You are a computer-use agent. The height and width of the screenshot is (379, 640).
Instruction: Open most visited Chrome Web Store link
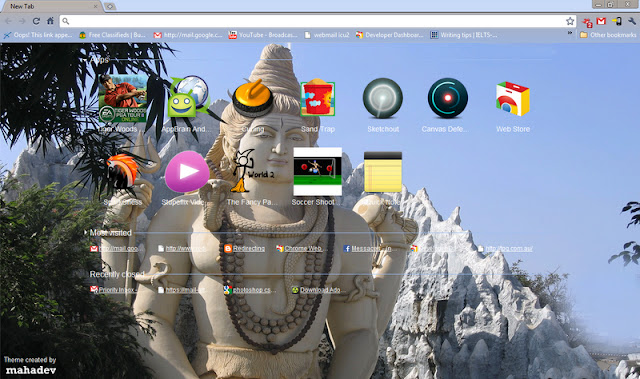click(x=300, y=248)
